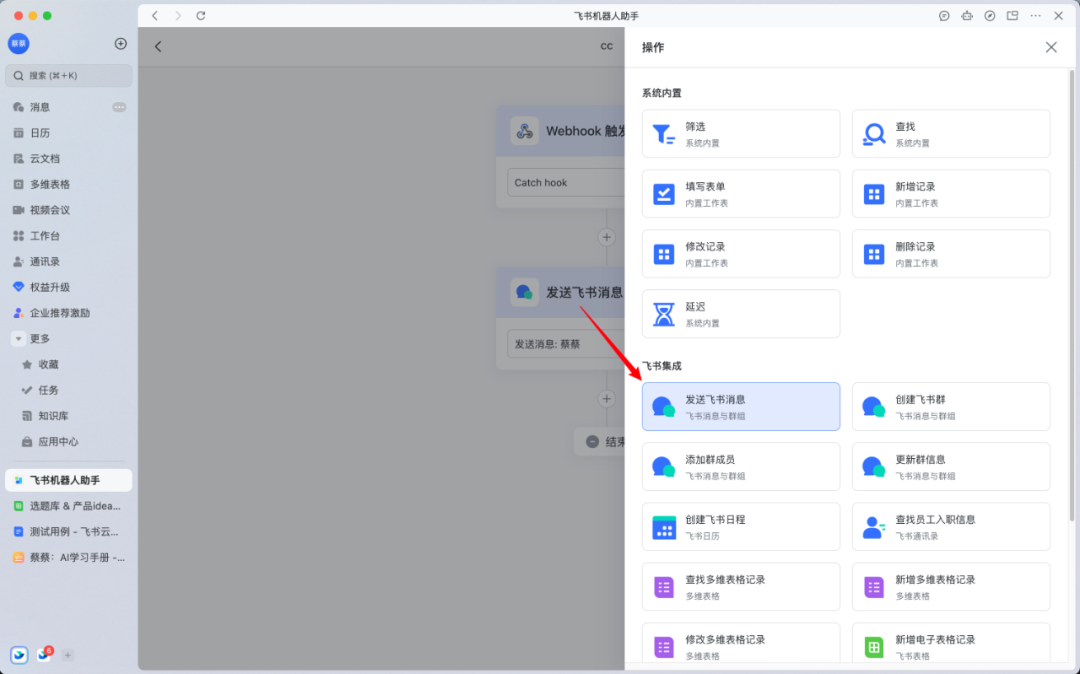Open the 选题库 & 产品idea pinned tab
The width and height of the screenshot is (1080, 674).
(x=68, y=506)
